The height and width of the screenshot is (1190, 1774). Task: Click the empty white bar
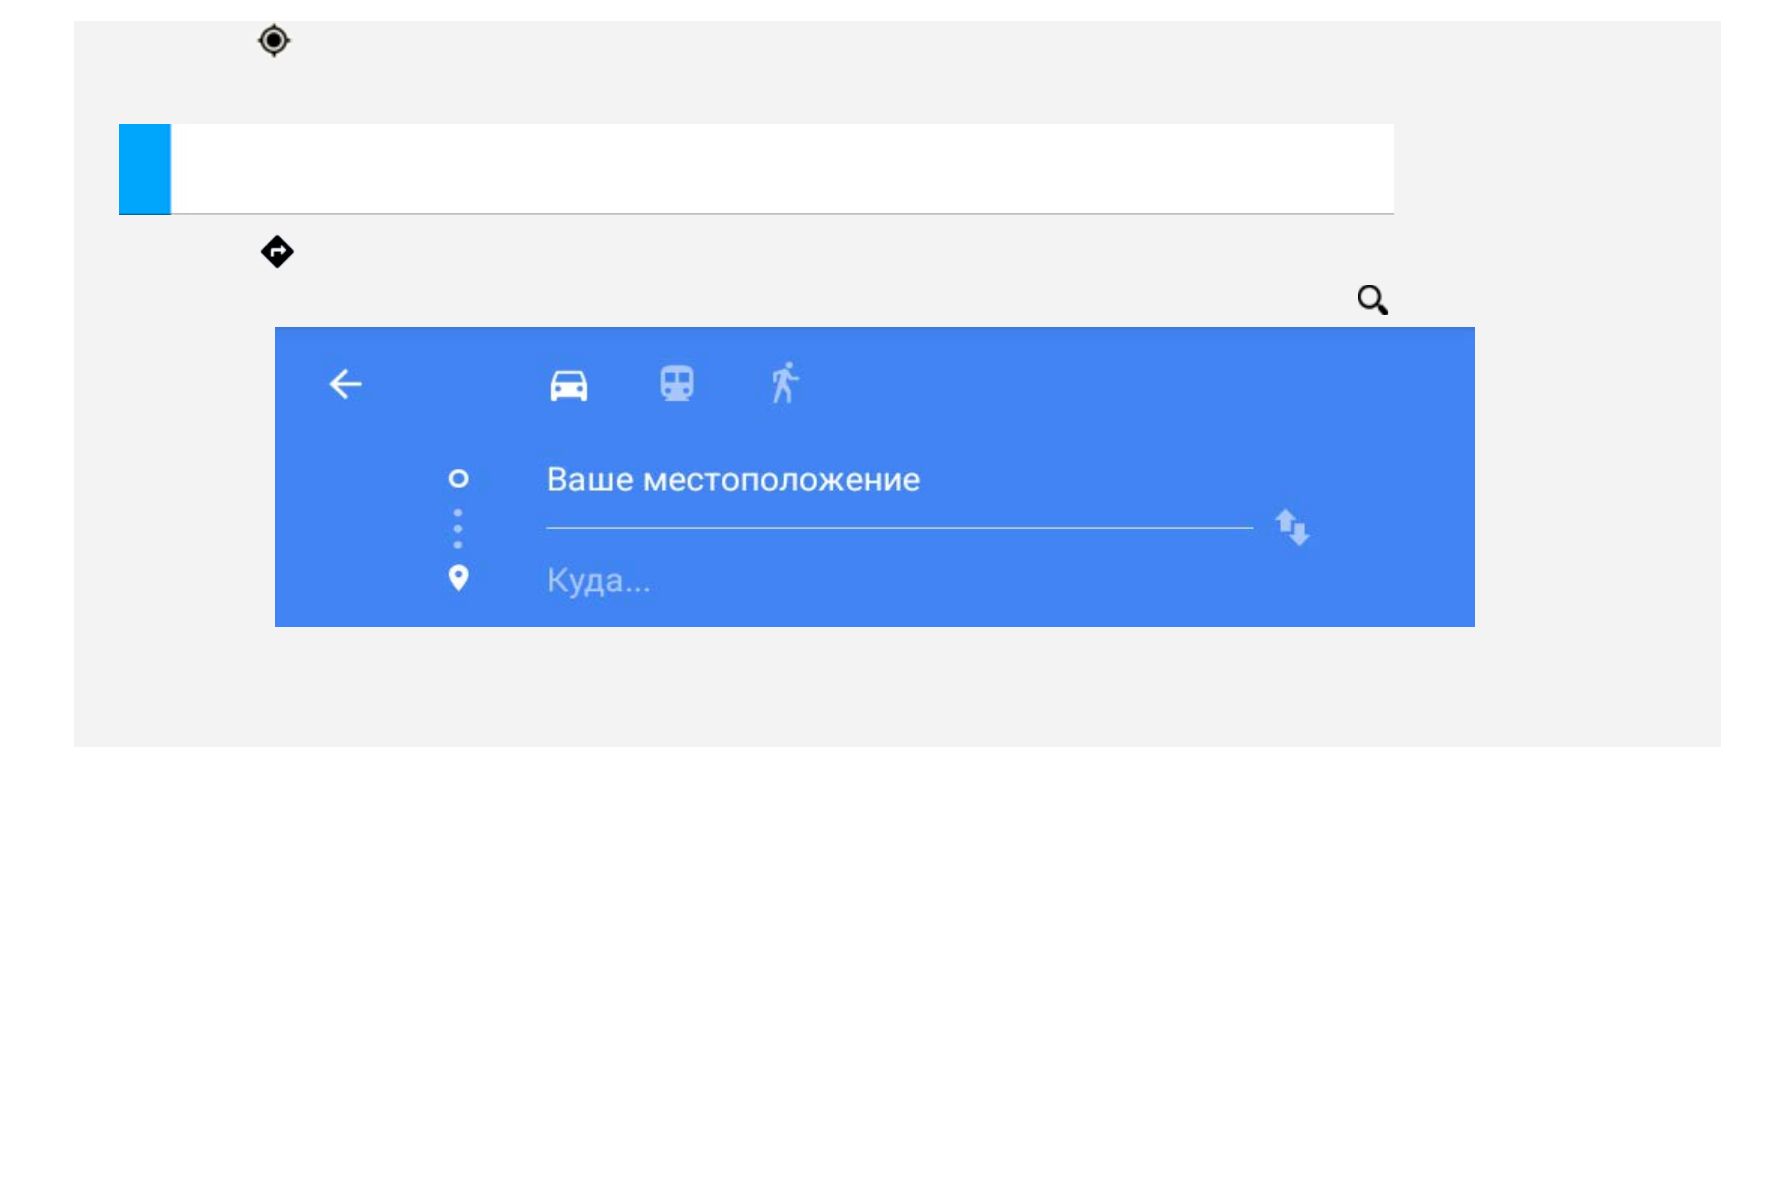coord(780,168)
